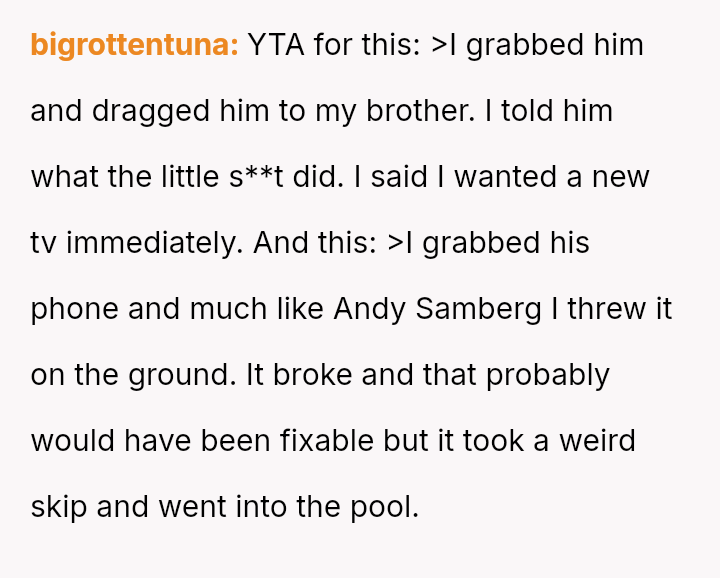Click the word 'skip' on the last line
720x578 pixels.
(58, 507)
